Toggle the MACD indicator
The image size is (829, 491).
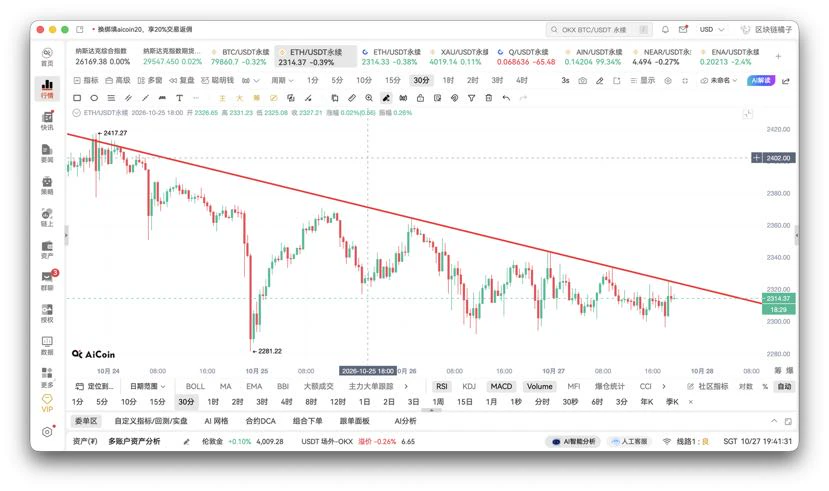(x=501, y=386)
